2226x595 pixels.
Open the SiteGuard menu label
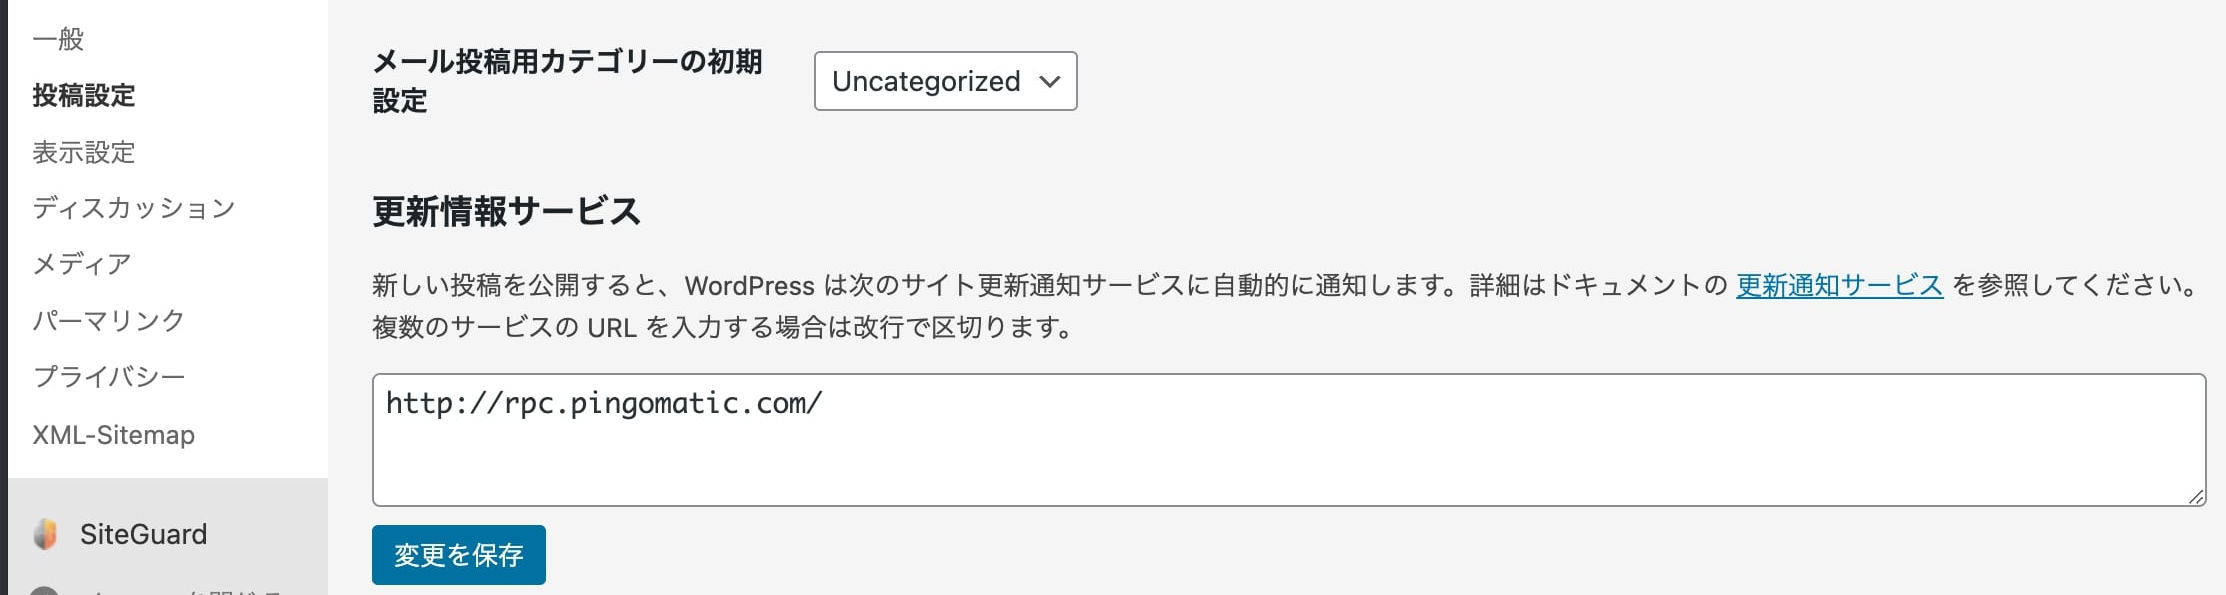click(144, 534)
